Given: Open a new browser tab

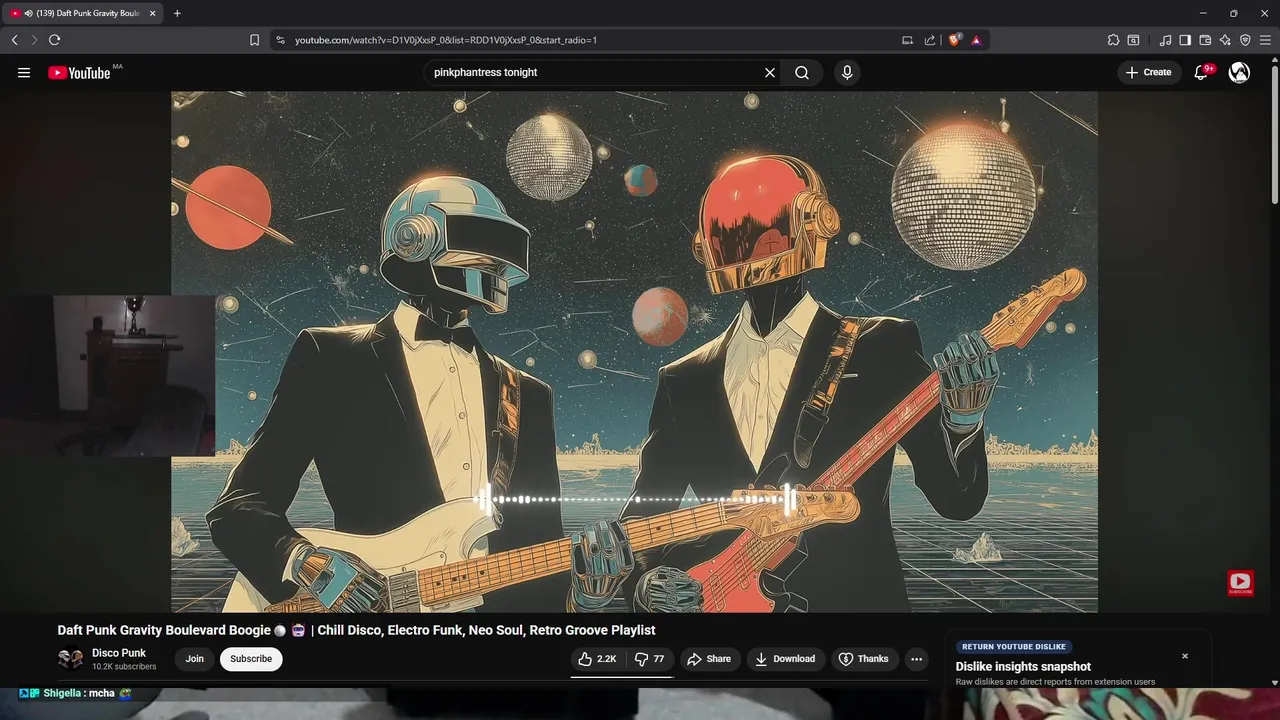Looking at the screenshot, I should [177, 13].
